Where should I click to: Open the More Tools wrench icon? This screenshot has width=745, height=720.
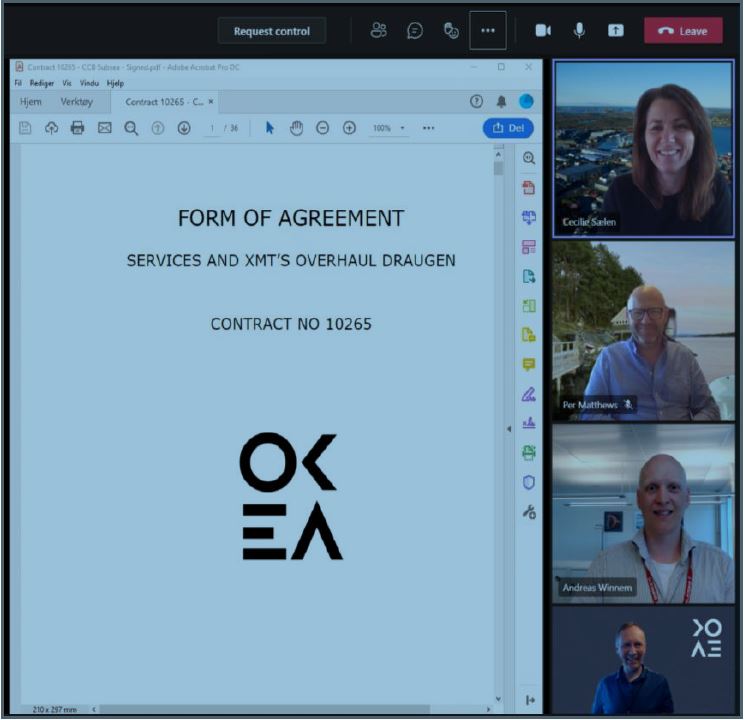click(x=528, y=512)
